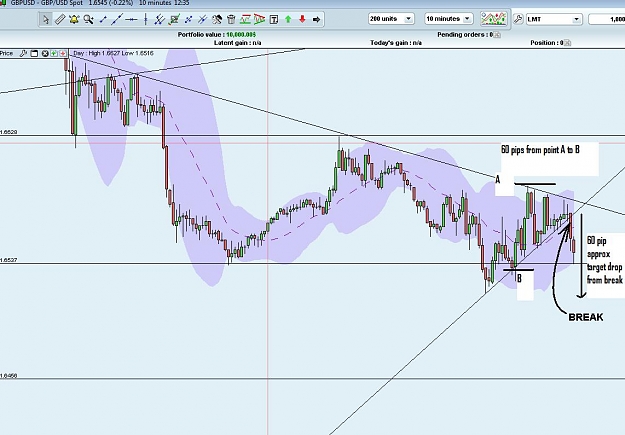Select the rectangle with checkmark tool

[x=174, y=19]
